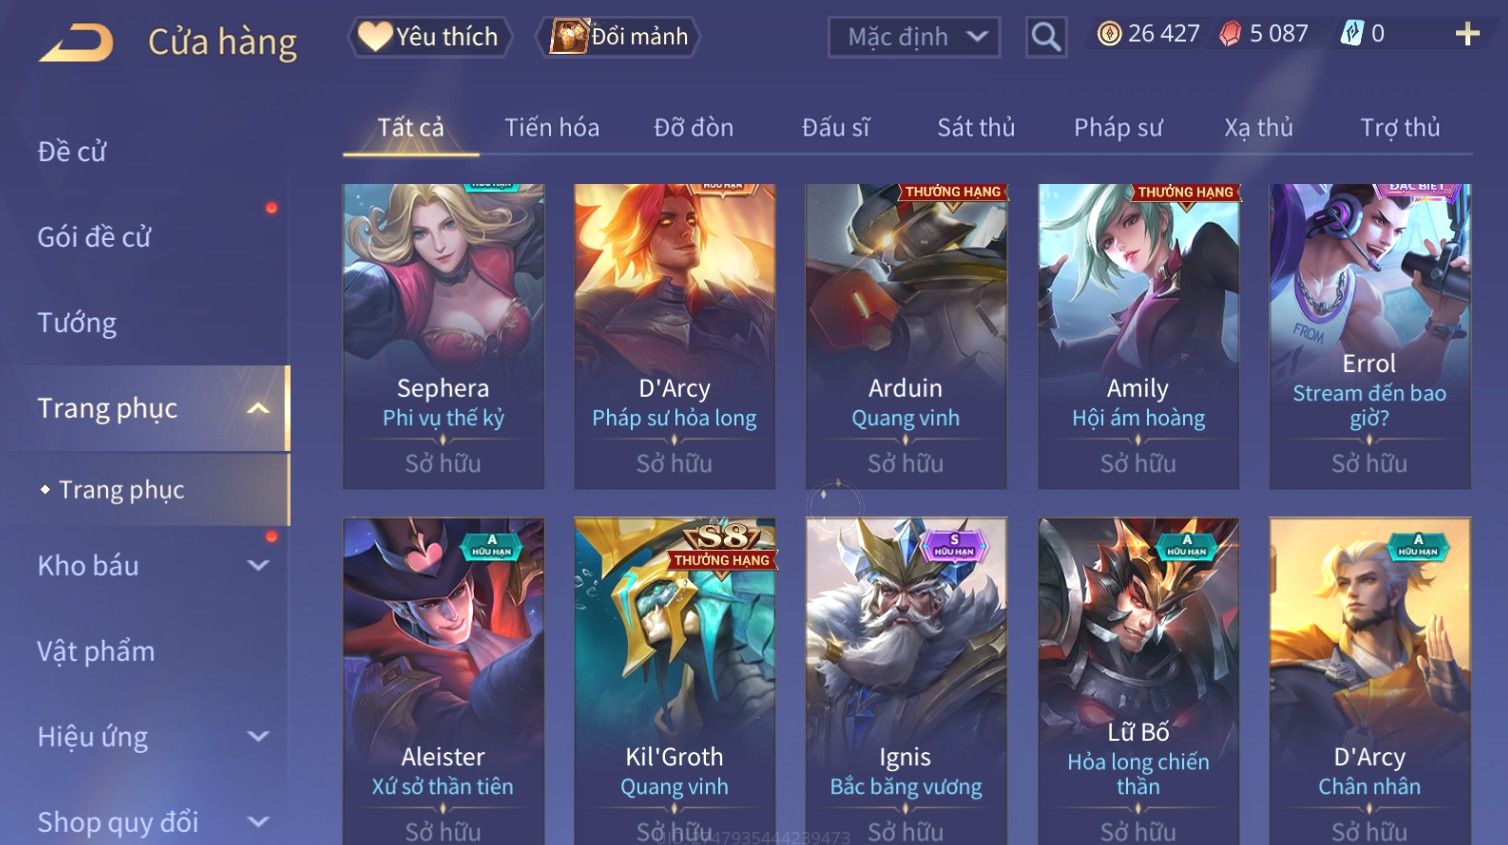Image resolution: width=1508 pixels, height=845 pixels.
Task: Tap the gold coin currency icon
Action: click(1109, 34)
